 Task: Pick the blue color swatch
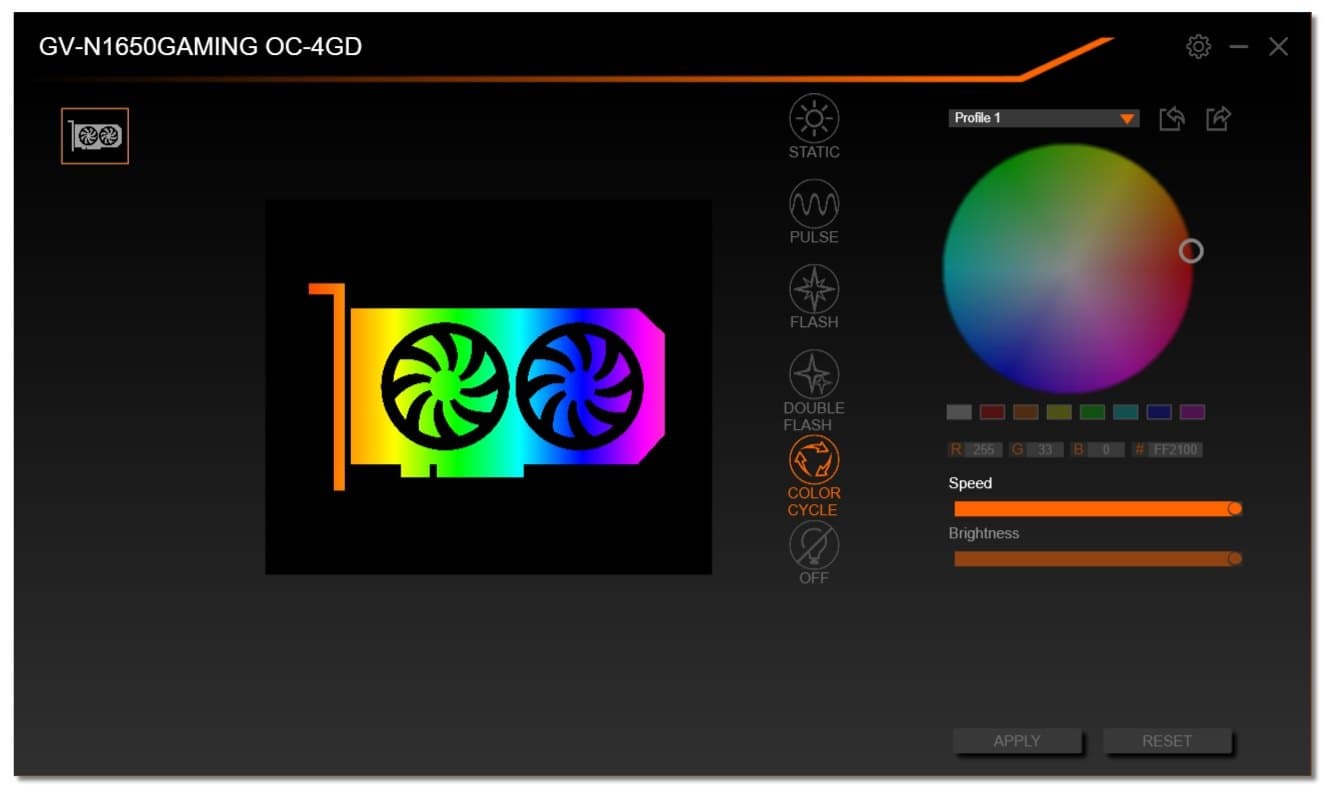[1159, 412]
